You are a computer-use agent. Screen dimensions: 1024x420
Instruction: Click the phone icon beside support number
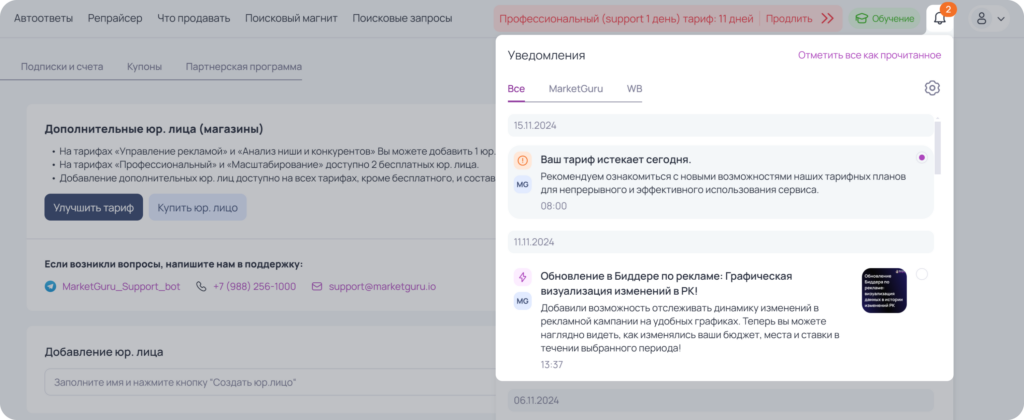201,286
